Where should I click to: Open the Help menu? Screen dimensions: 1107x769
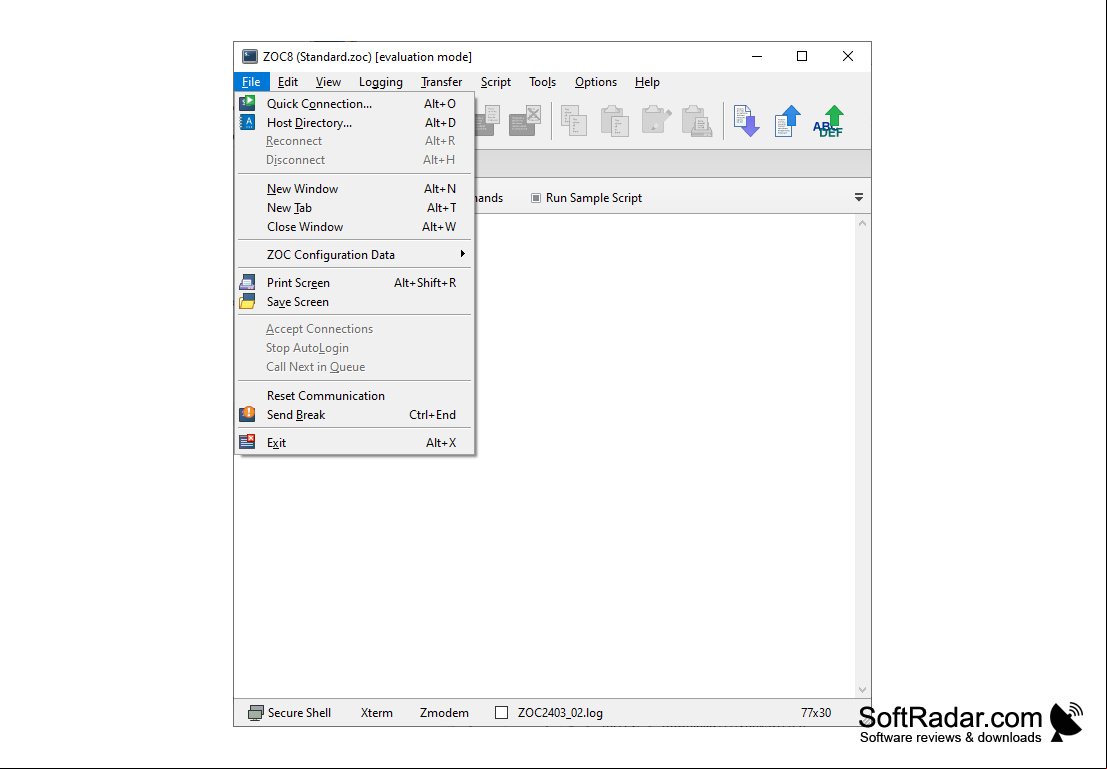(x=647, y=82)
